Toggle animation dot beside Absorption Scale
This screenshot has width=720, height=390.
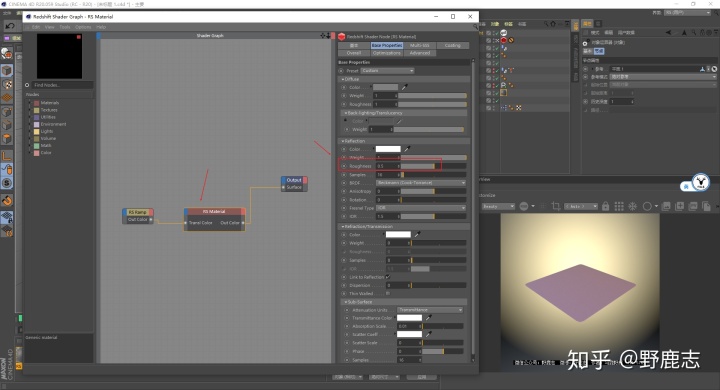pos(347,326)
